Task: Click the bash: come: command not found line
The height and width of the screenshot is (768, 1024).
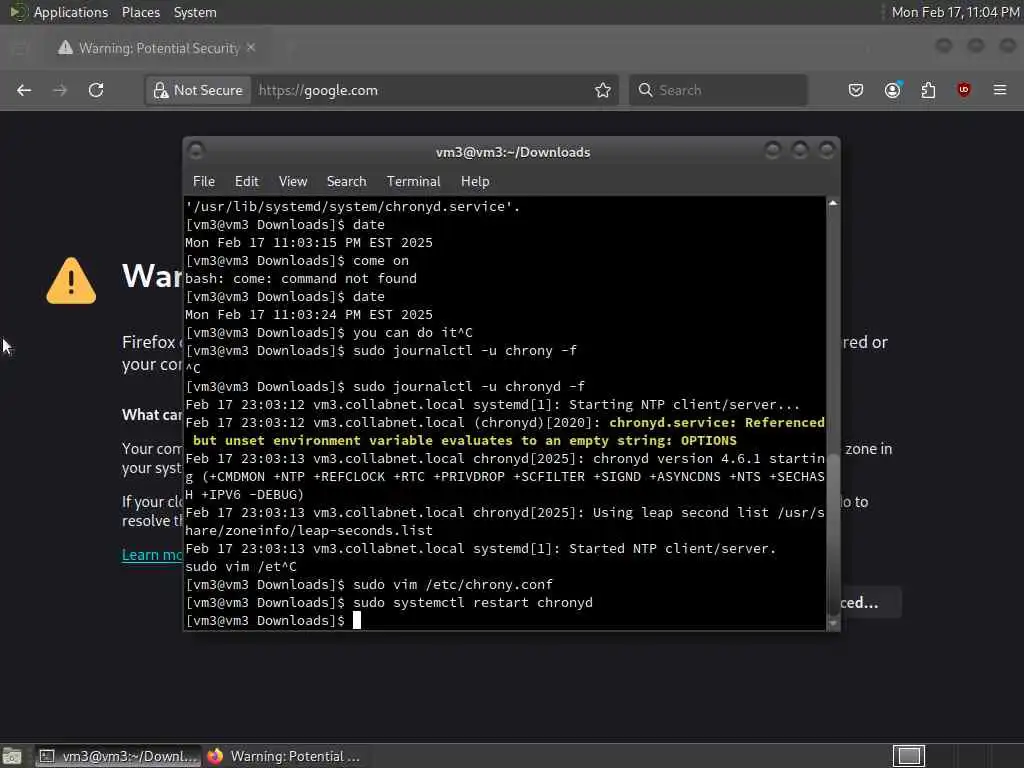Action: [301, 278]
